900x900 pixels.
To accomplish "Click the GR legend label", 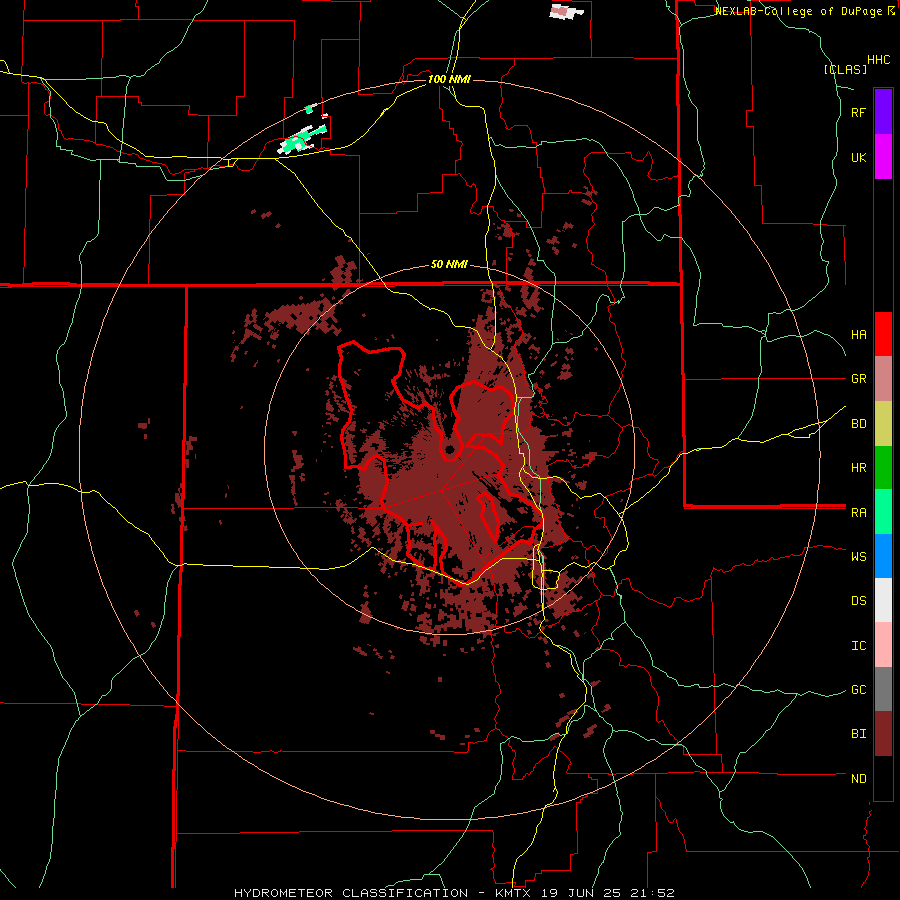I will pyautogui.click(x=858, y=379).
